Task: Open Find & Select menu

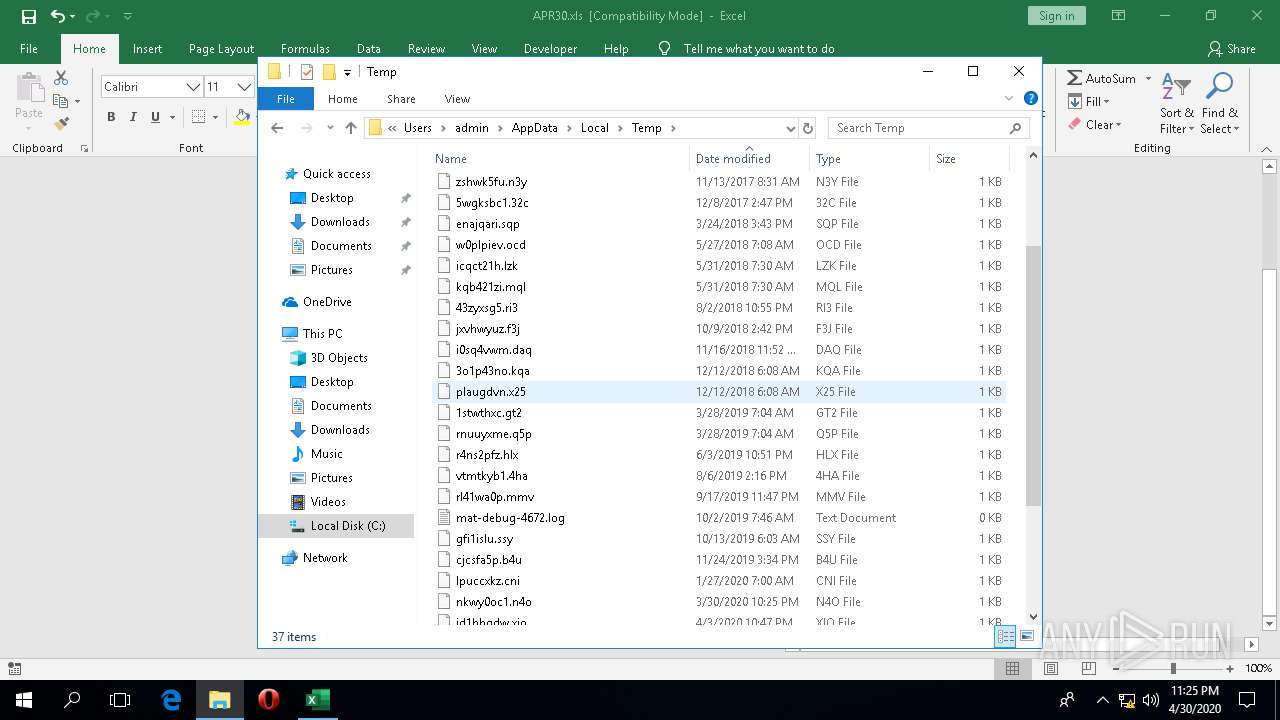Action: click(1220, 103)
